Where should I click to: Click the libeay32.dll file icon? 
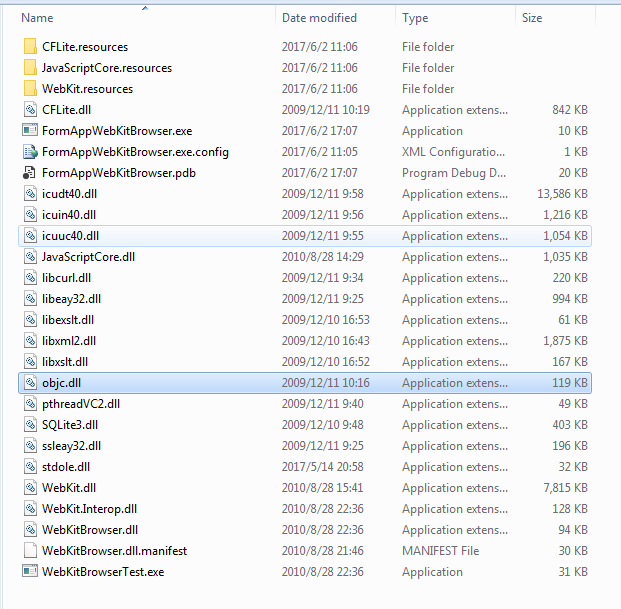[x=30, y=298]
